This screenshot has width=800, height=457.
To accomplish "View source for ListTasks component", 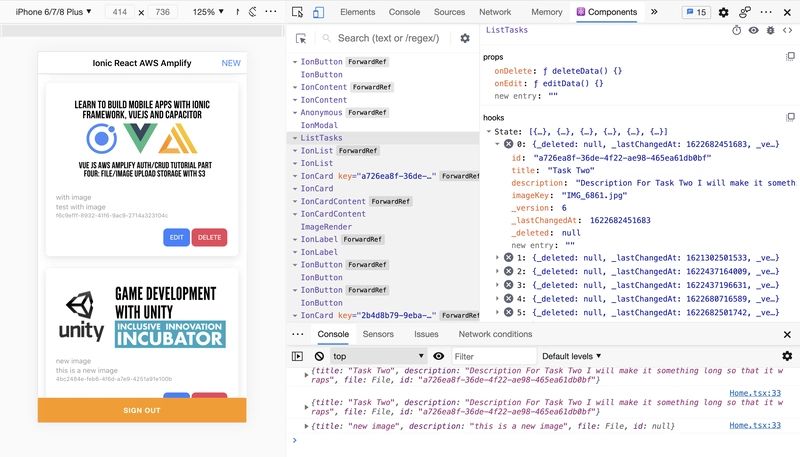I will click(x=787, y=31).
